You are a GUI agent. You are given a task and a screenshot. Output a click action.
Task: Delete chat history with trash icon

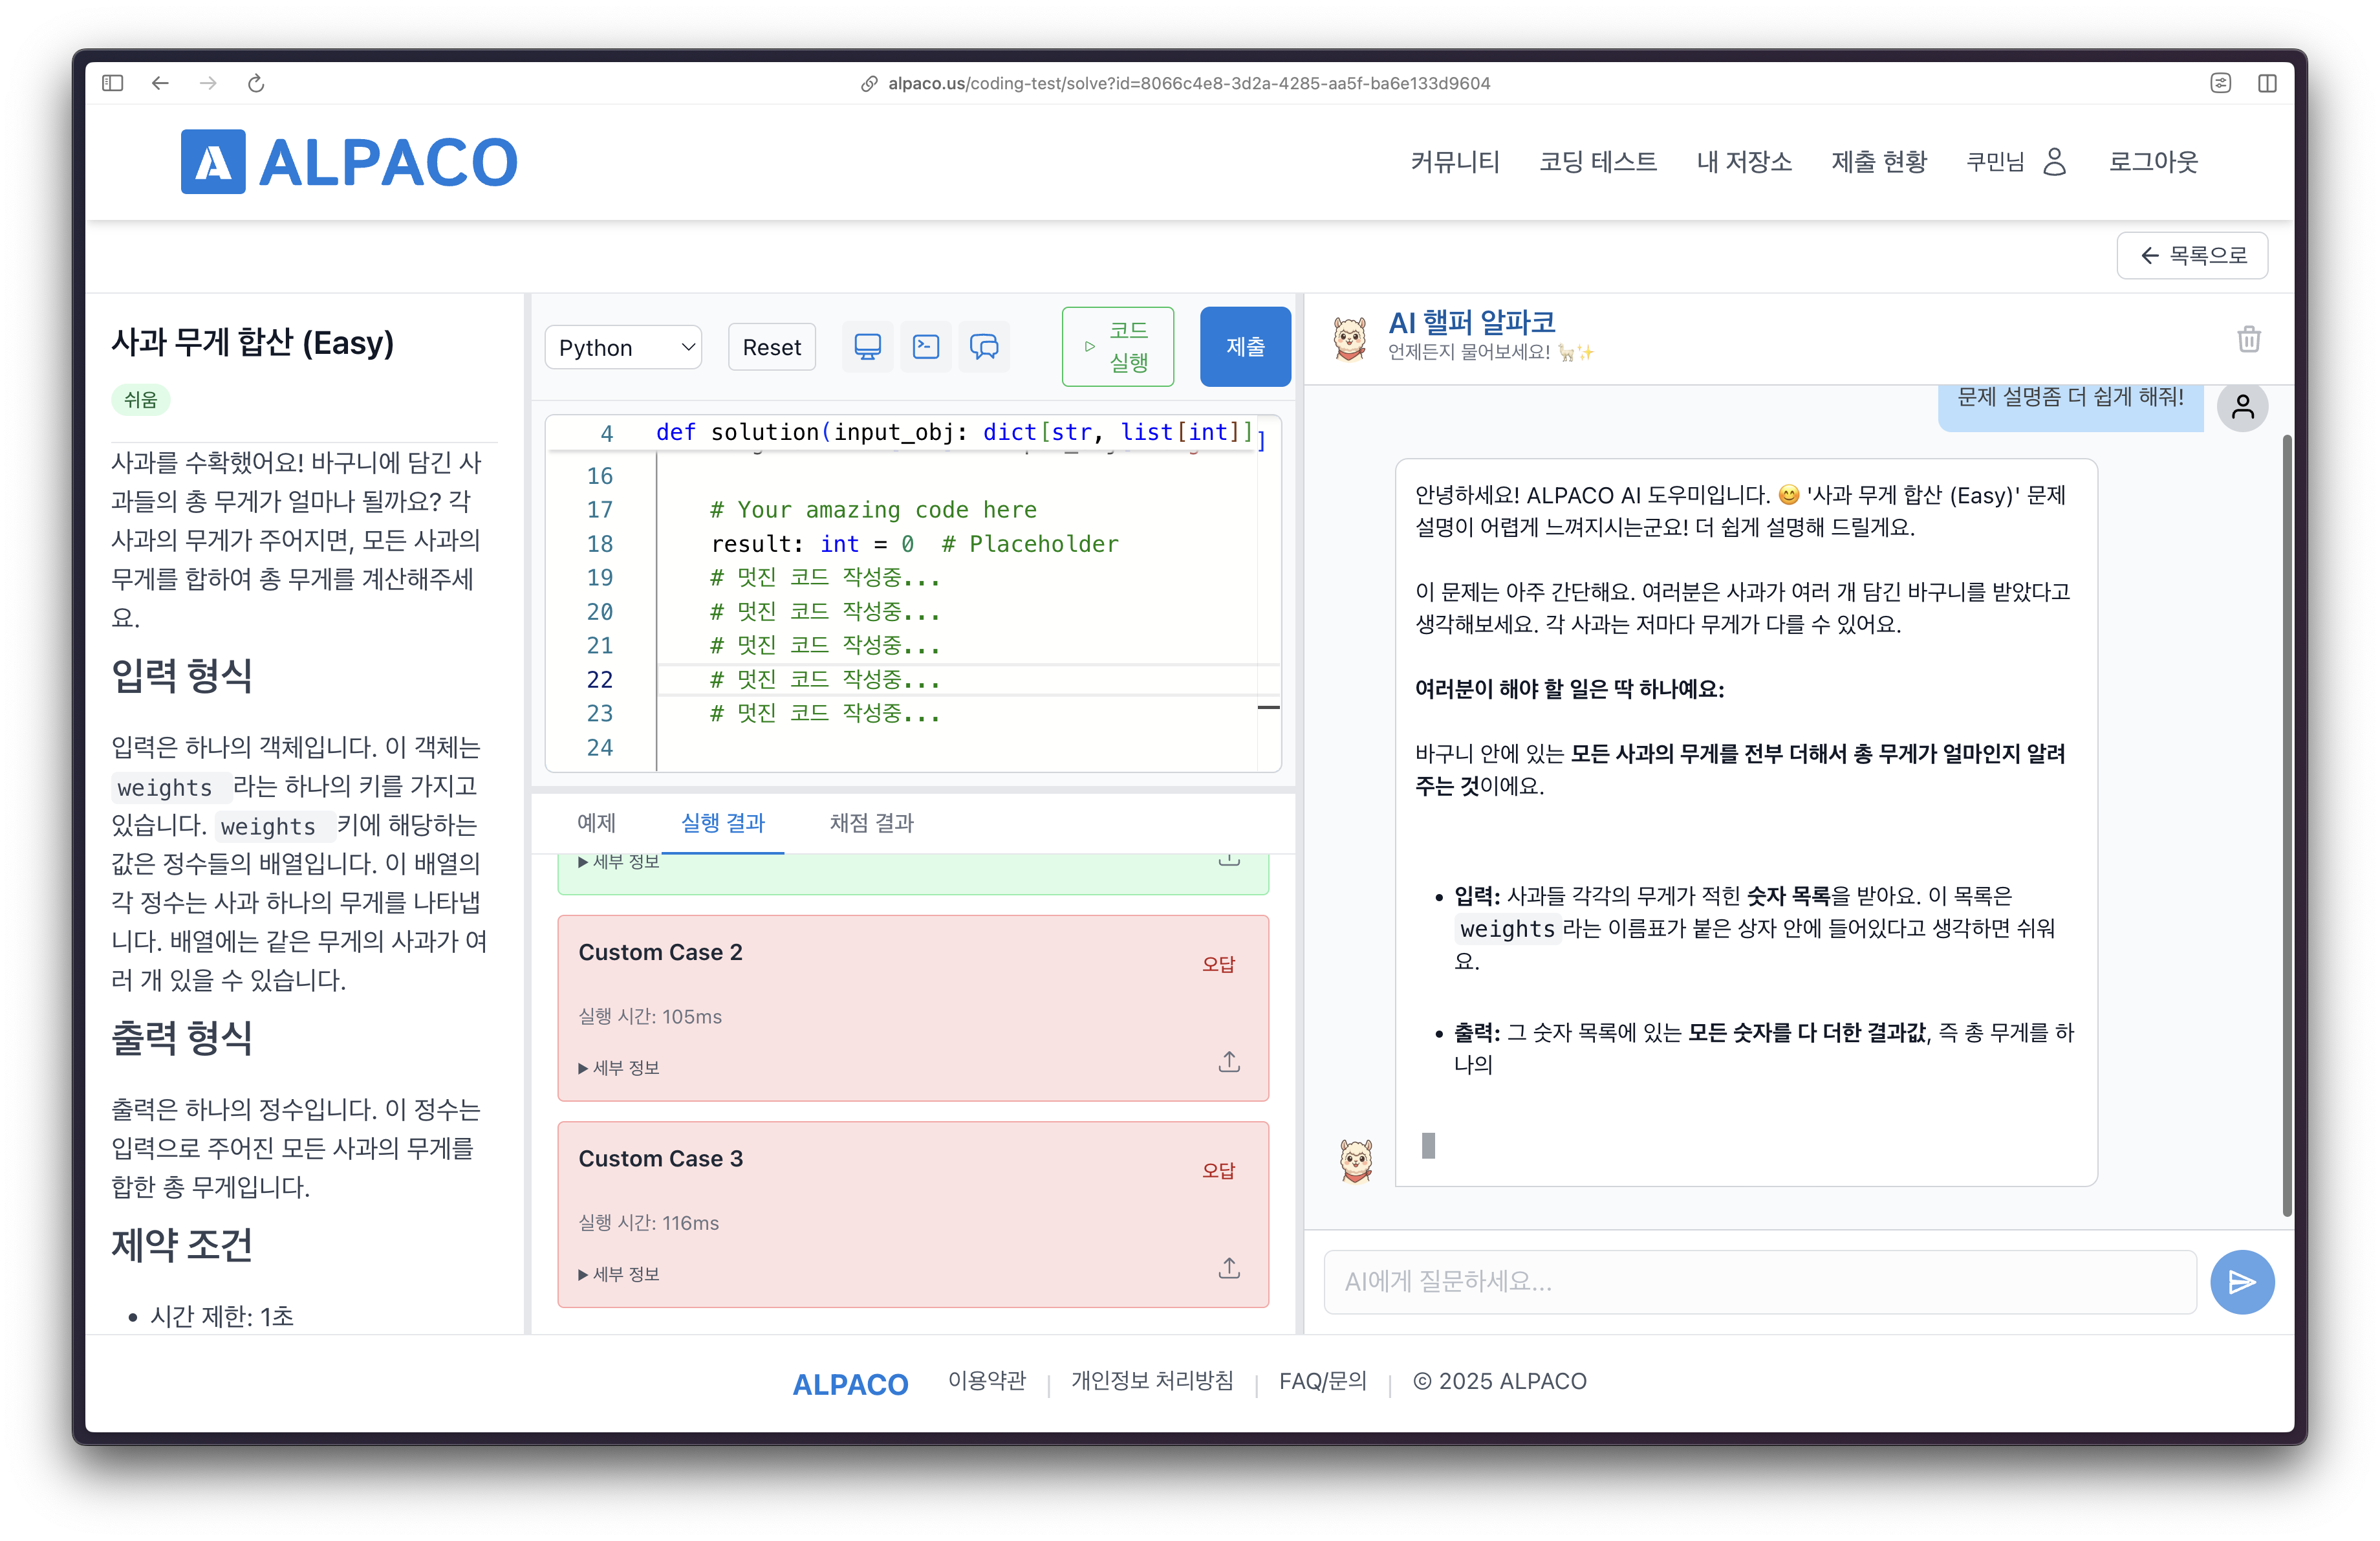2249,339
